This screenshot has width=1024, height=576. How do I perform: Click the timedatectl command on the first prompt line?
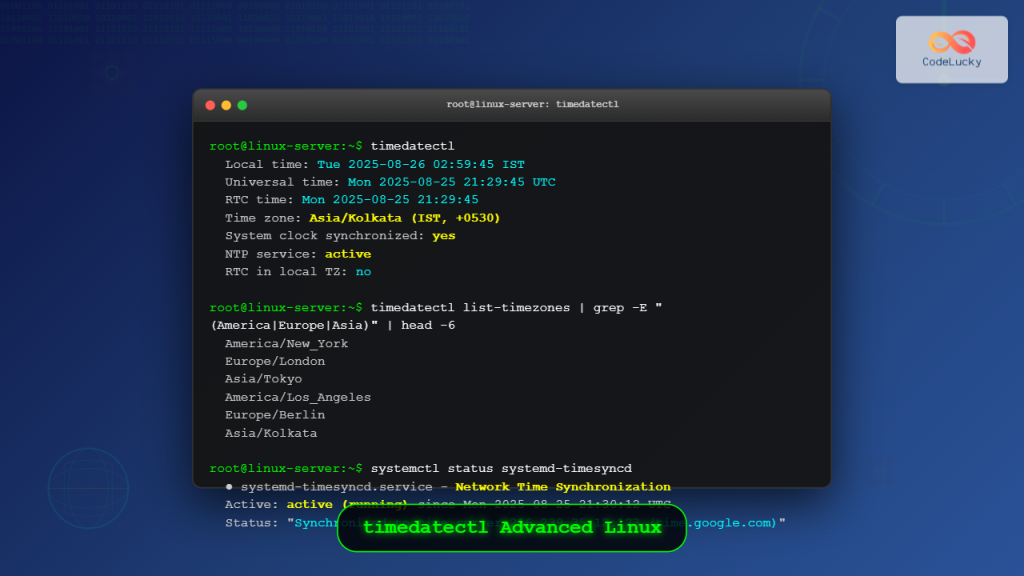point(411,145)
